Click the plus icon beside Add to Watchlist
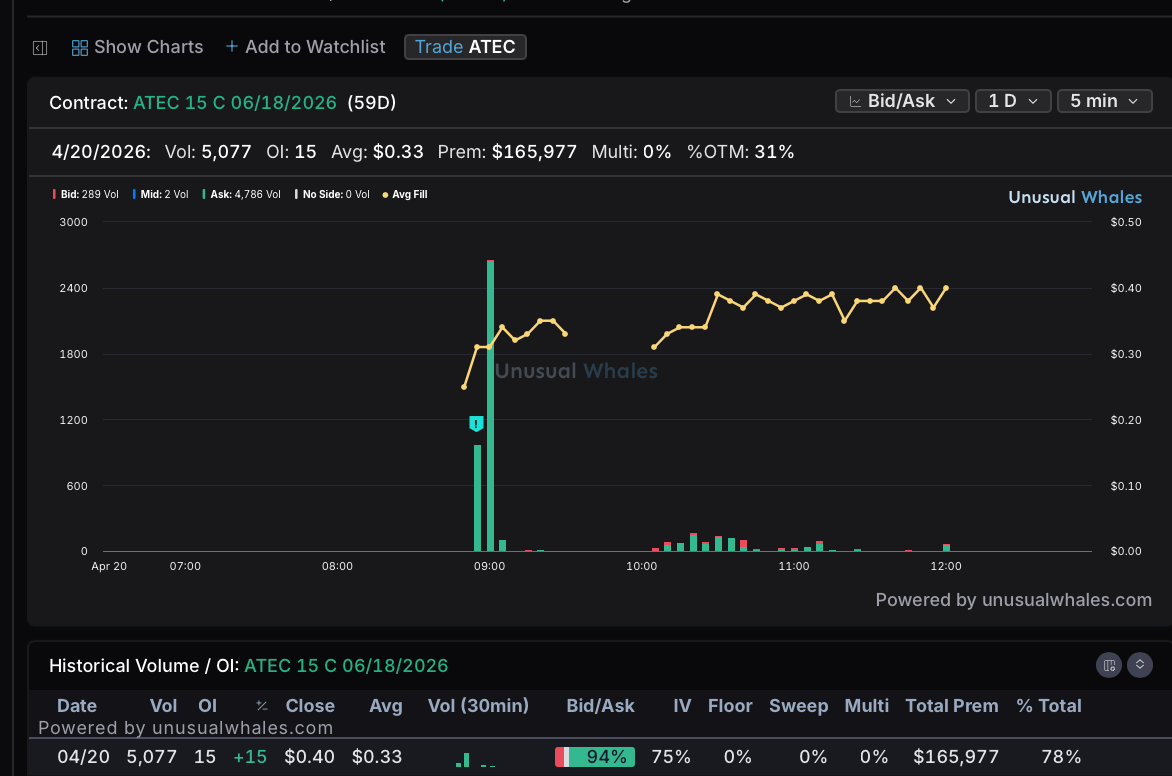The image size is (1172, 776). tap(232, 46)
